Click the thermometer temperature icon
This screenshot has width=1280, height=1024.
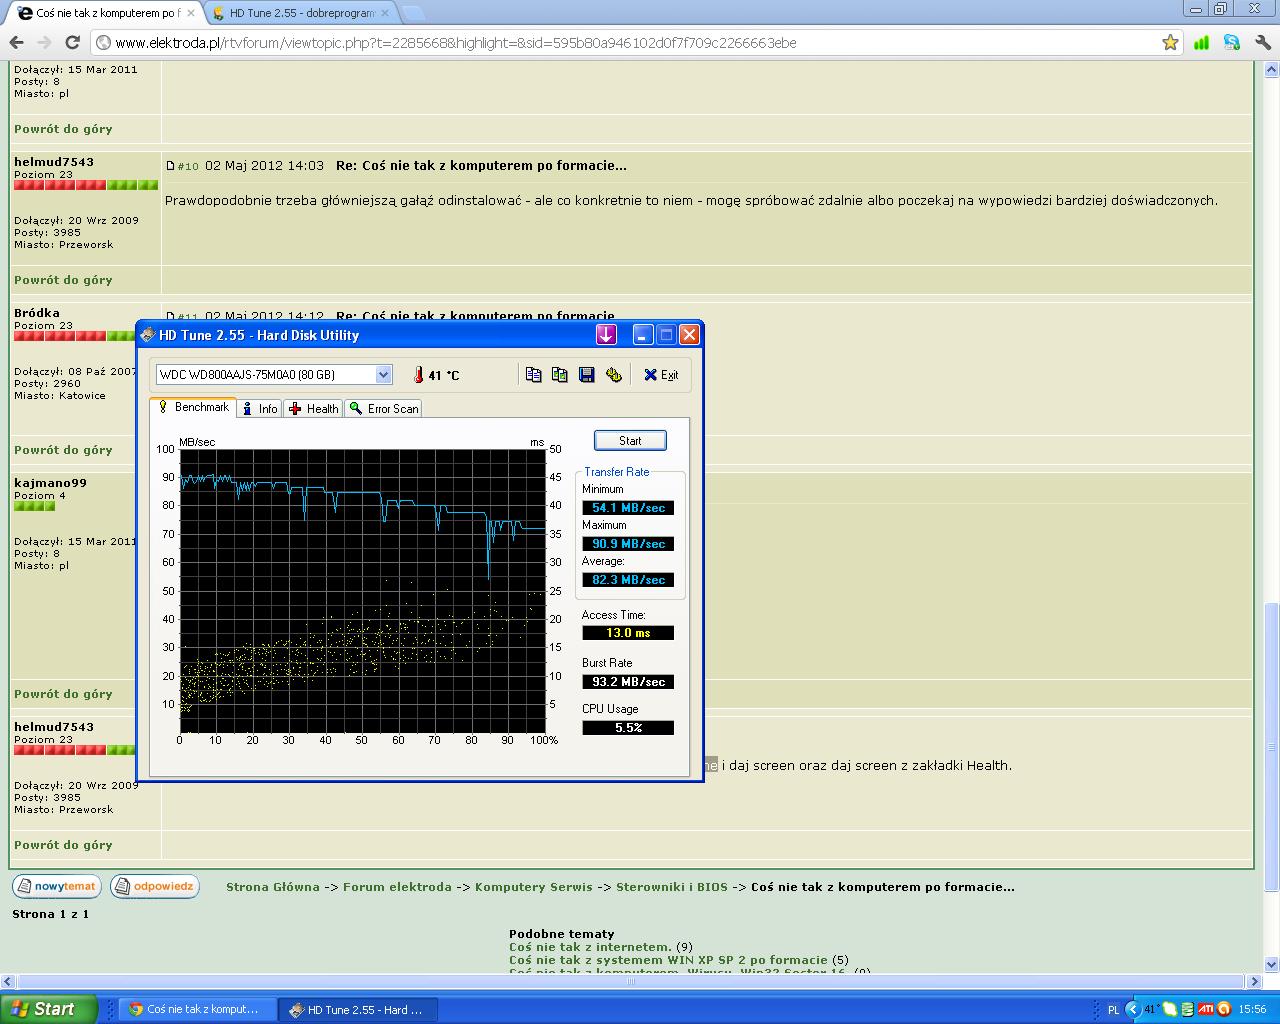click(x=418, y=375)
